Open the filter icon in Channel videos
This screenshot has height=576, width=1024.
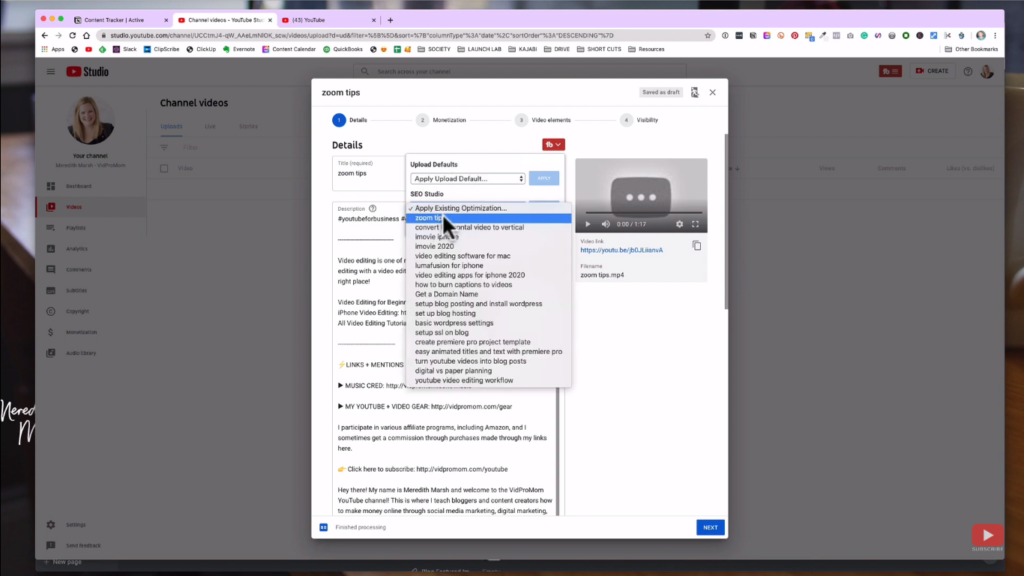point(165,148)
